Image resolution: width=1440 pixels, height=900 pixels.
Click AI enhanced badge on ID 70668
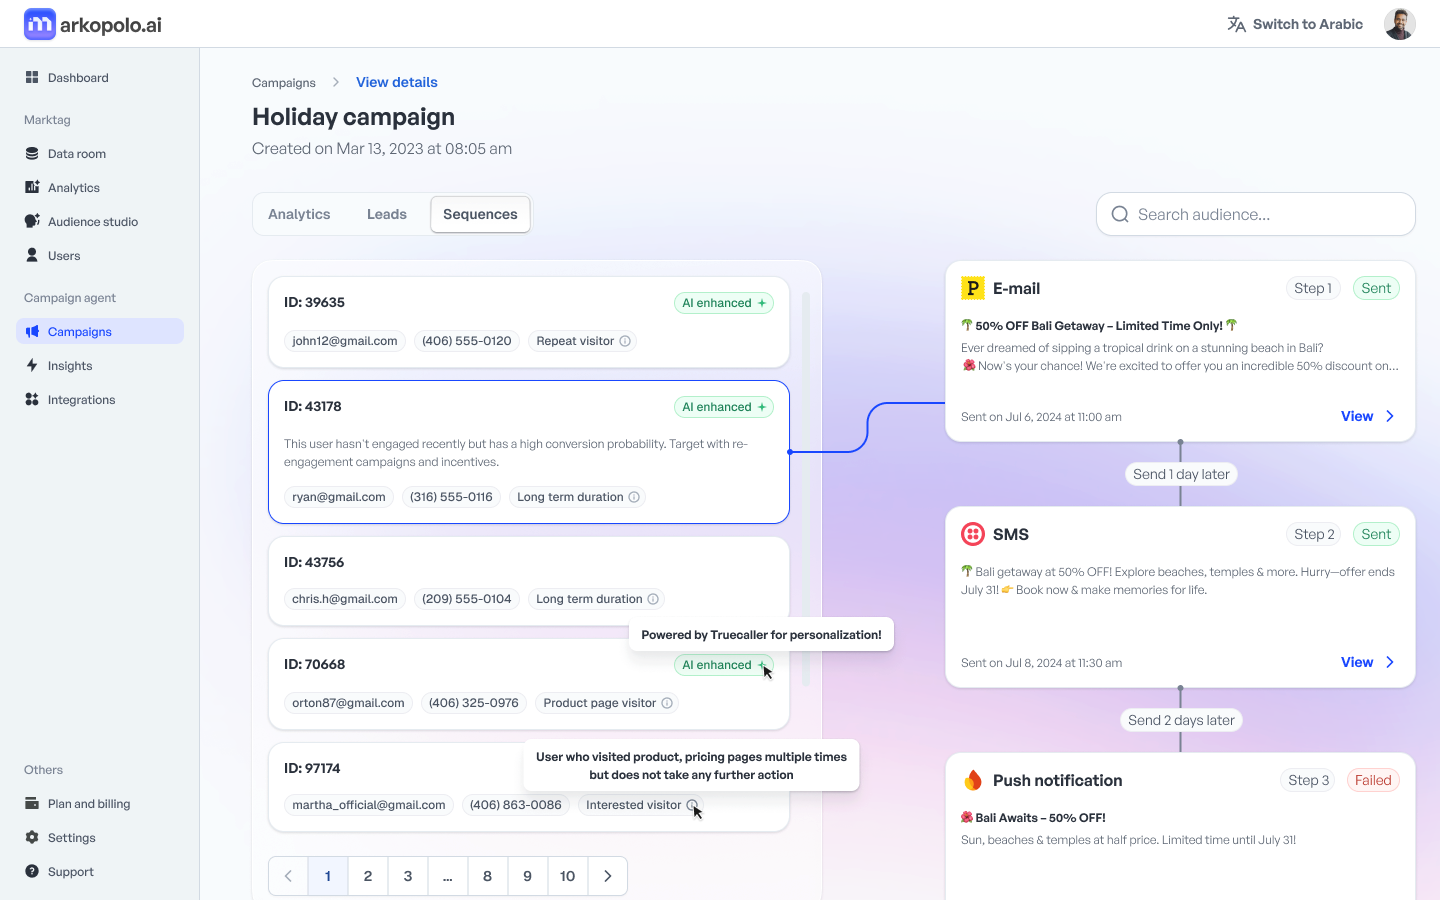pyautogui.click(x=724, y=665)
